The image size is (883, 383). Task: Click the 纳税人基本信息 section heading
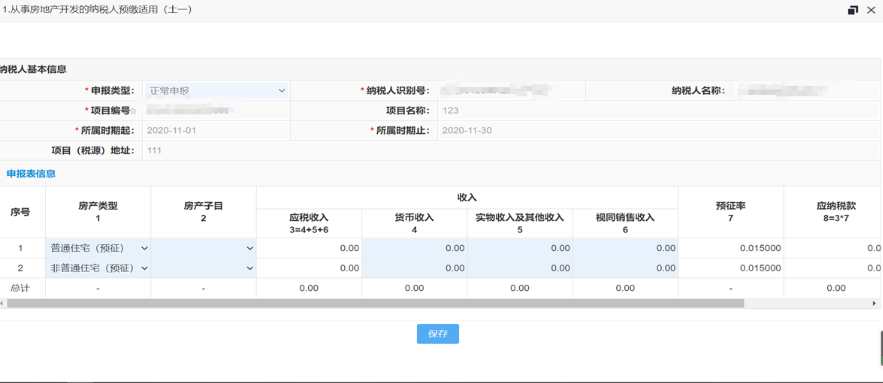[33, 69]
